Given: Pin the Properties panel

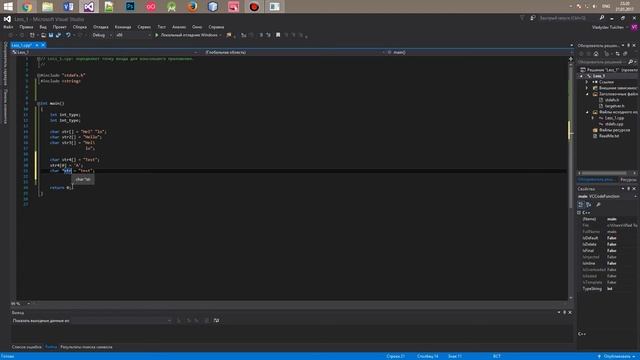Looking at the screenshot, I should click(629, 189).
